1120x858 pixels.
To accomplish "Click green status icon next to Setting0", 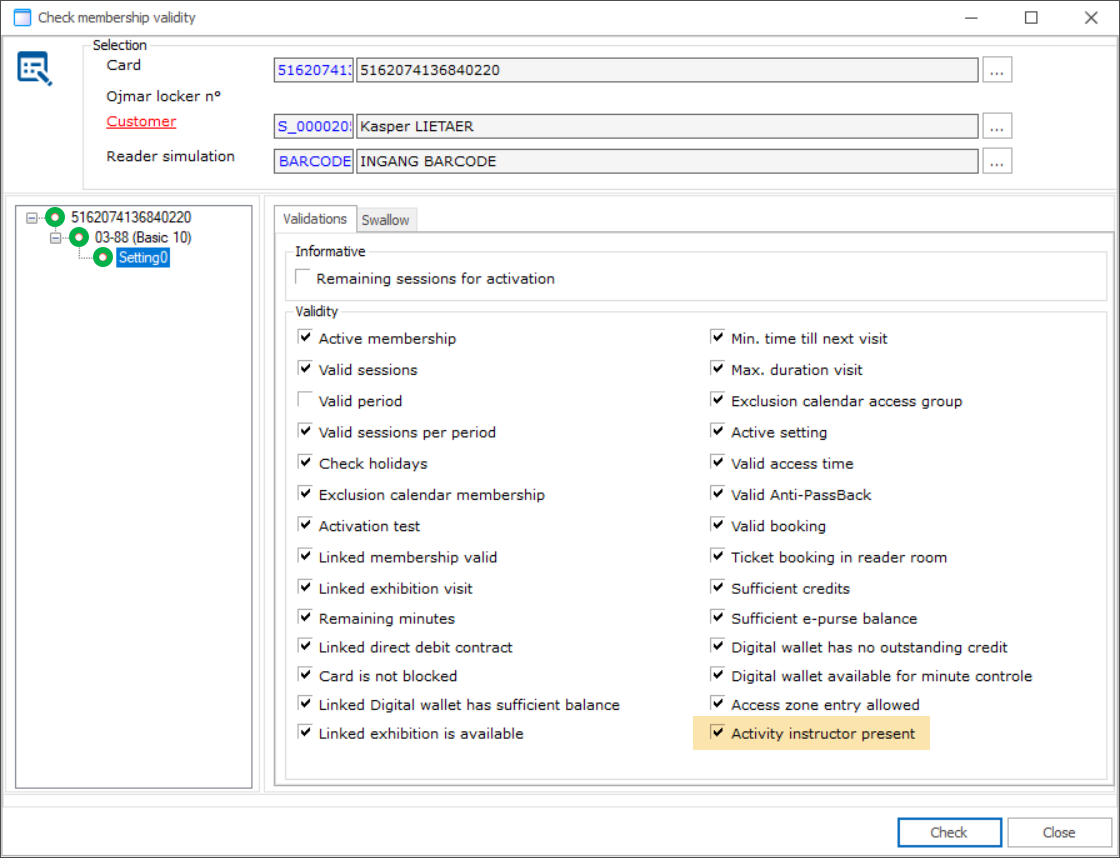I will point(103,257).
